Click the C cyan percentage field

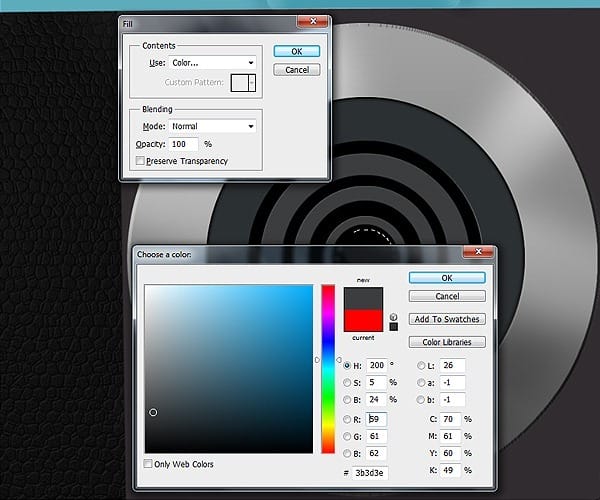450,419
